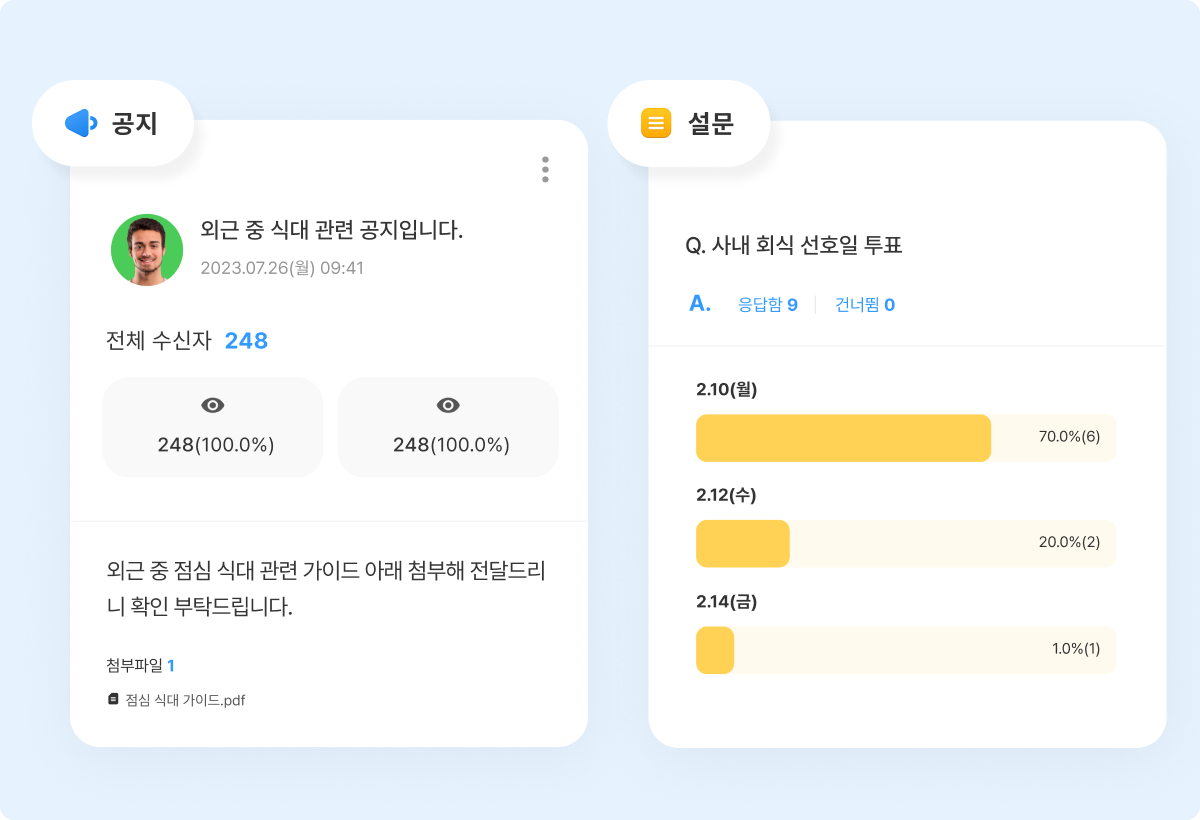Viewport: 1200px width, 820px height.
Task: Click the second eye view-count icon
Action: pos(448,405)
